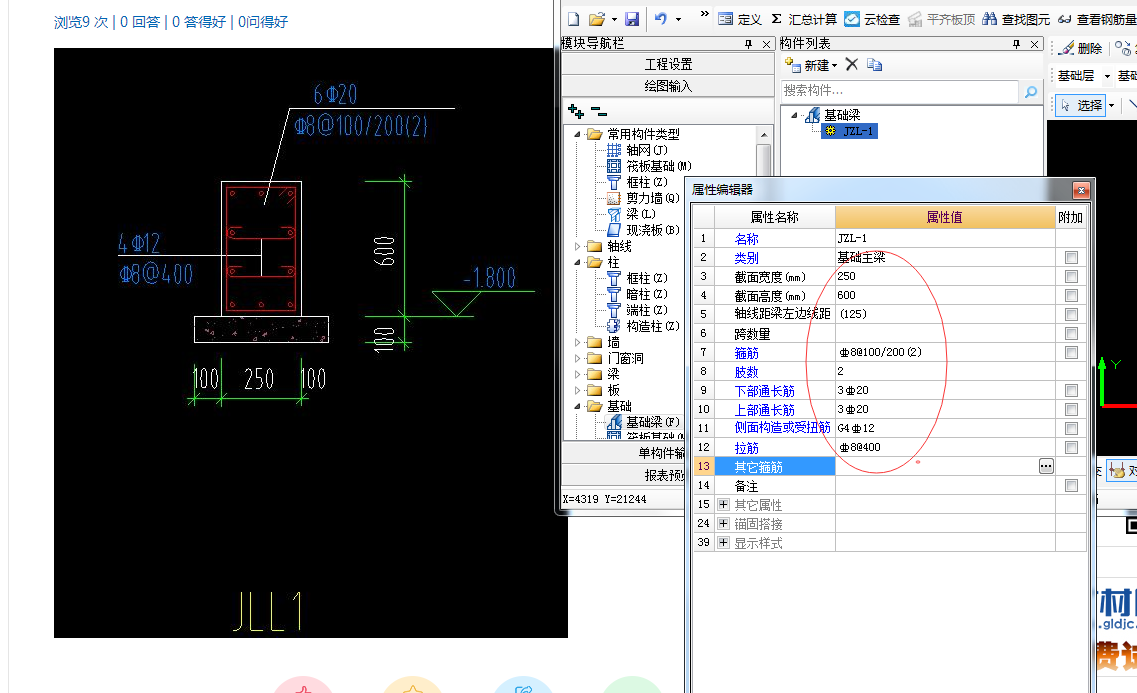
Task: Open the 定义 (Define) tool
Action: (x=740, y=19)
